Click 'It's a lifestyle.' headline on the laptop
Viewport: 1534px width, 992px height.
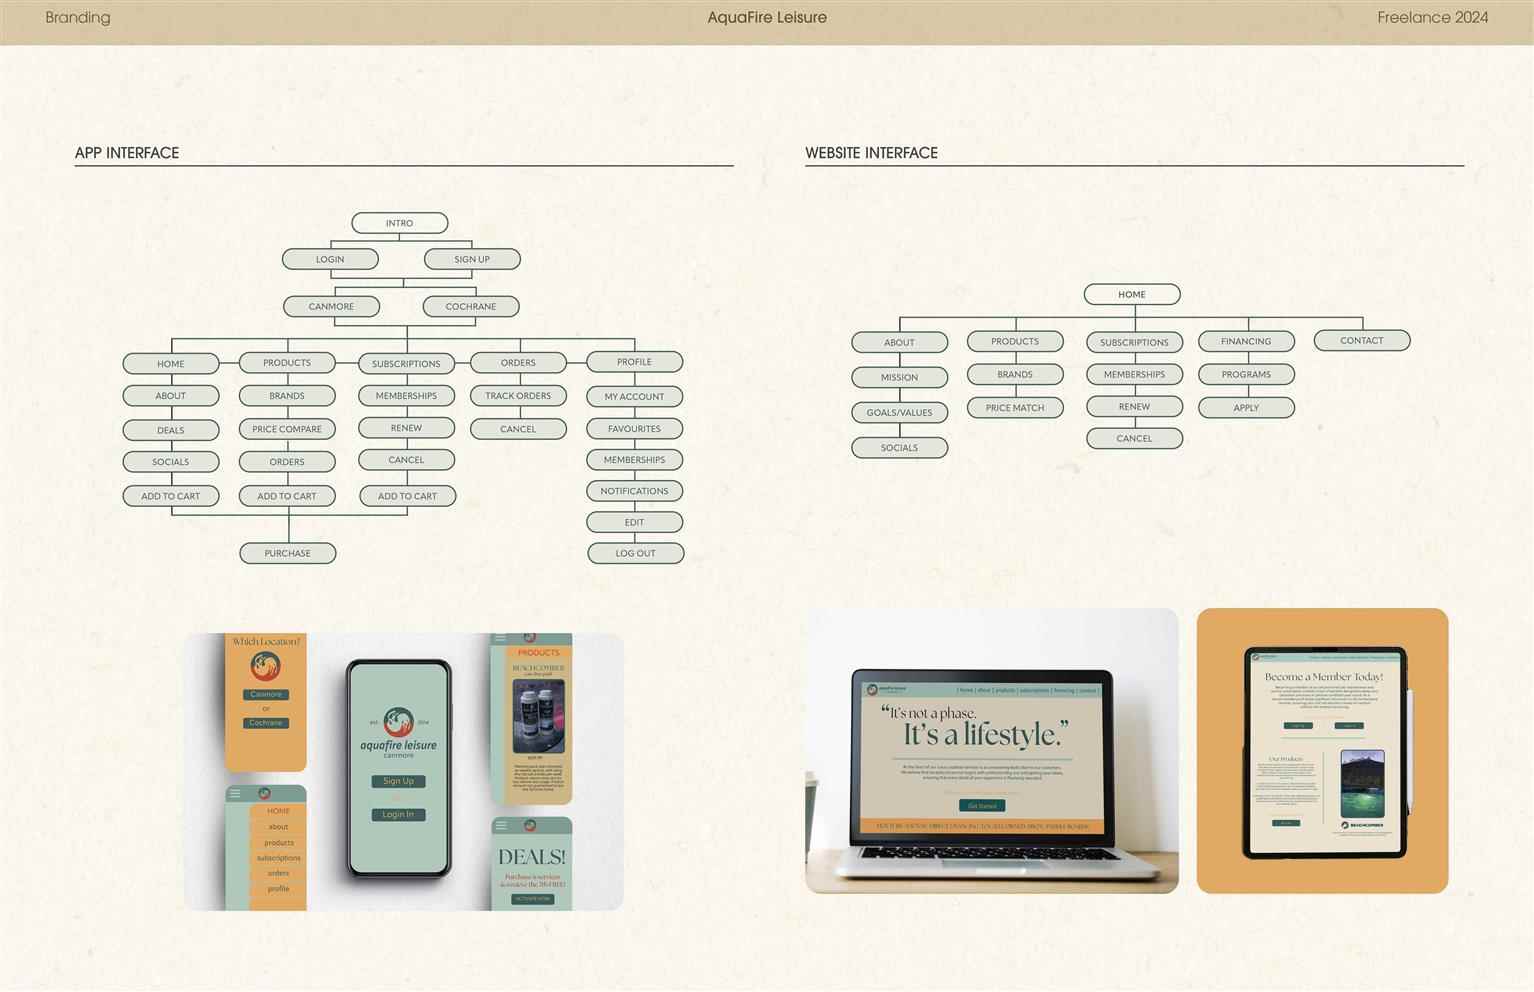pyautogui.click(x=986, y=735)
